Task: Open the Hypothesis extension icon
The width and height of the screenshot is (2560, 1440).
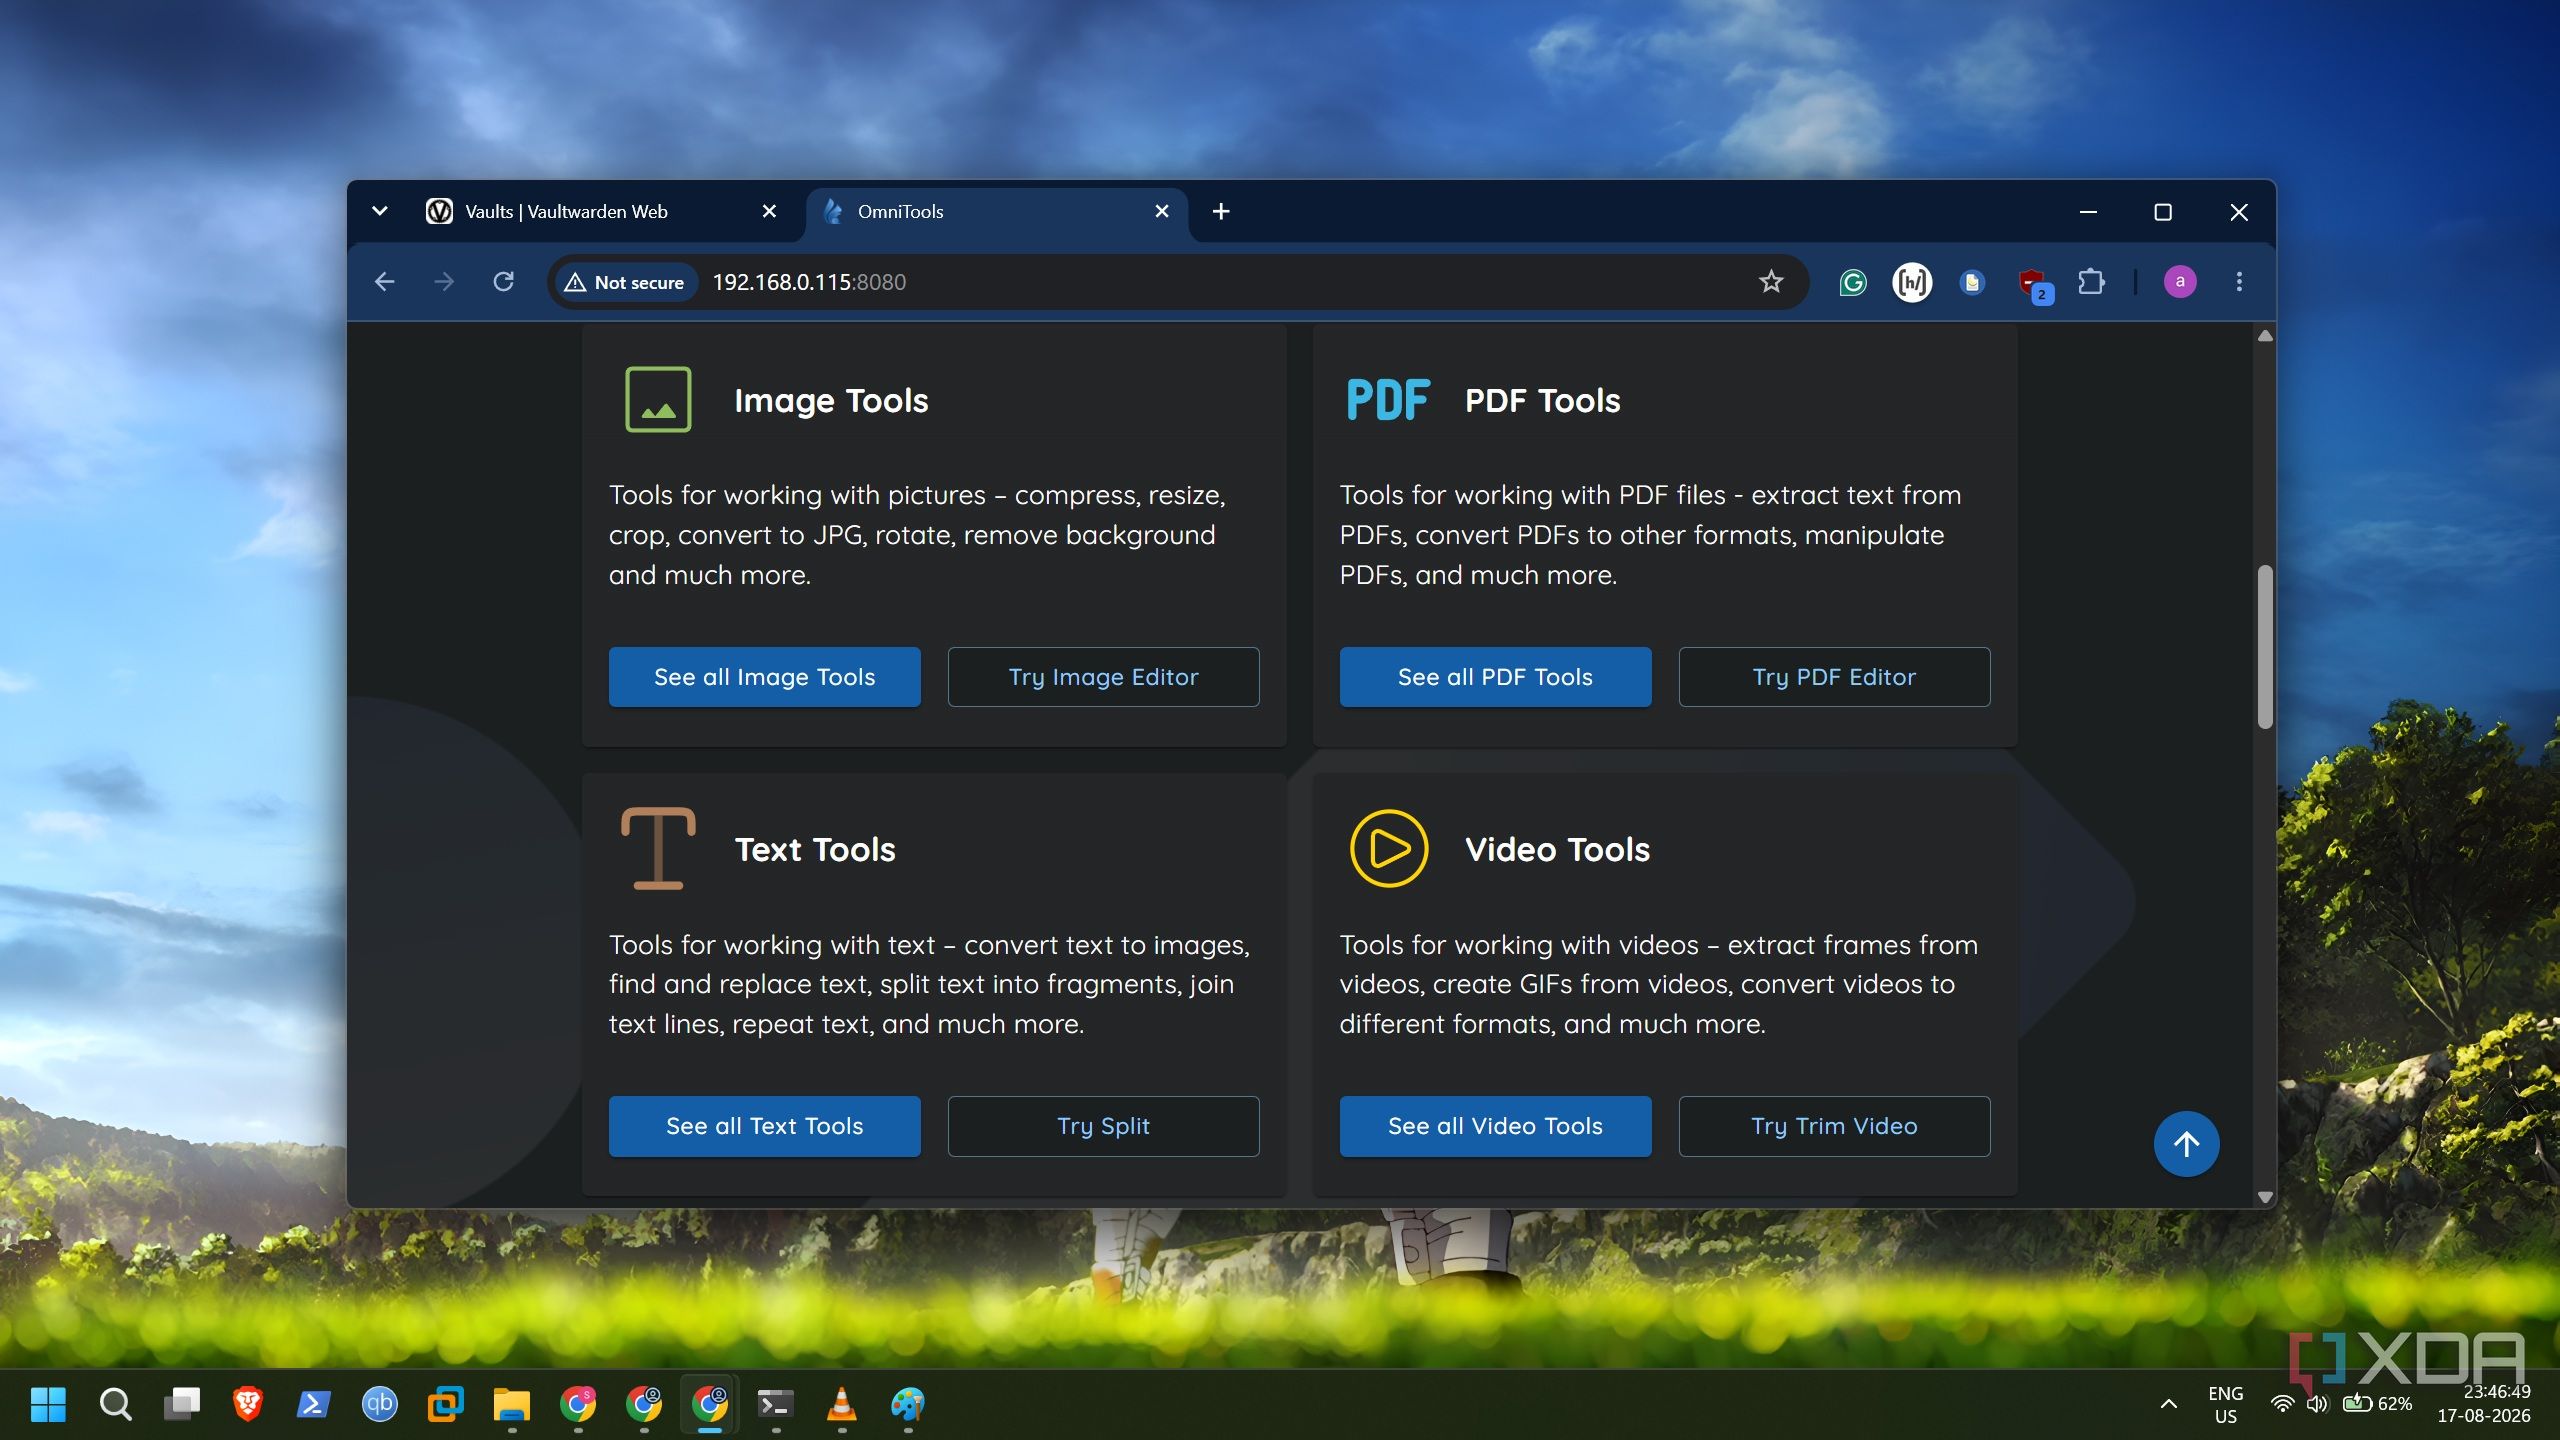Action: pos(1912,282)
